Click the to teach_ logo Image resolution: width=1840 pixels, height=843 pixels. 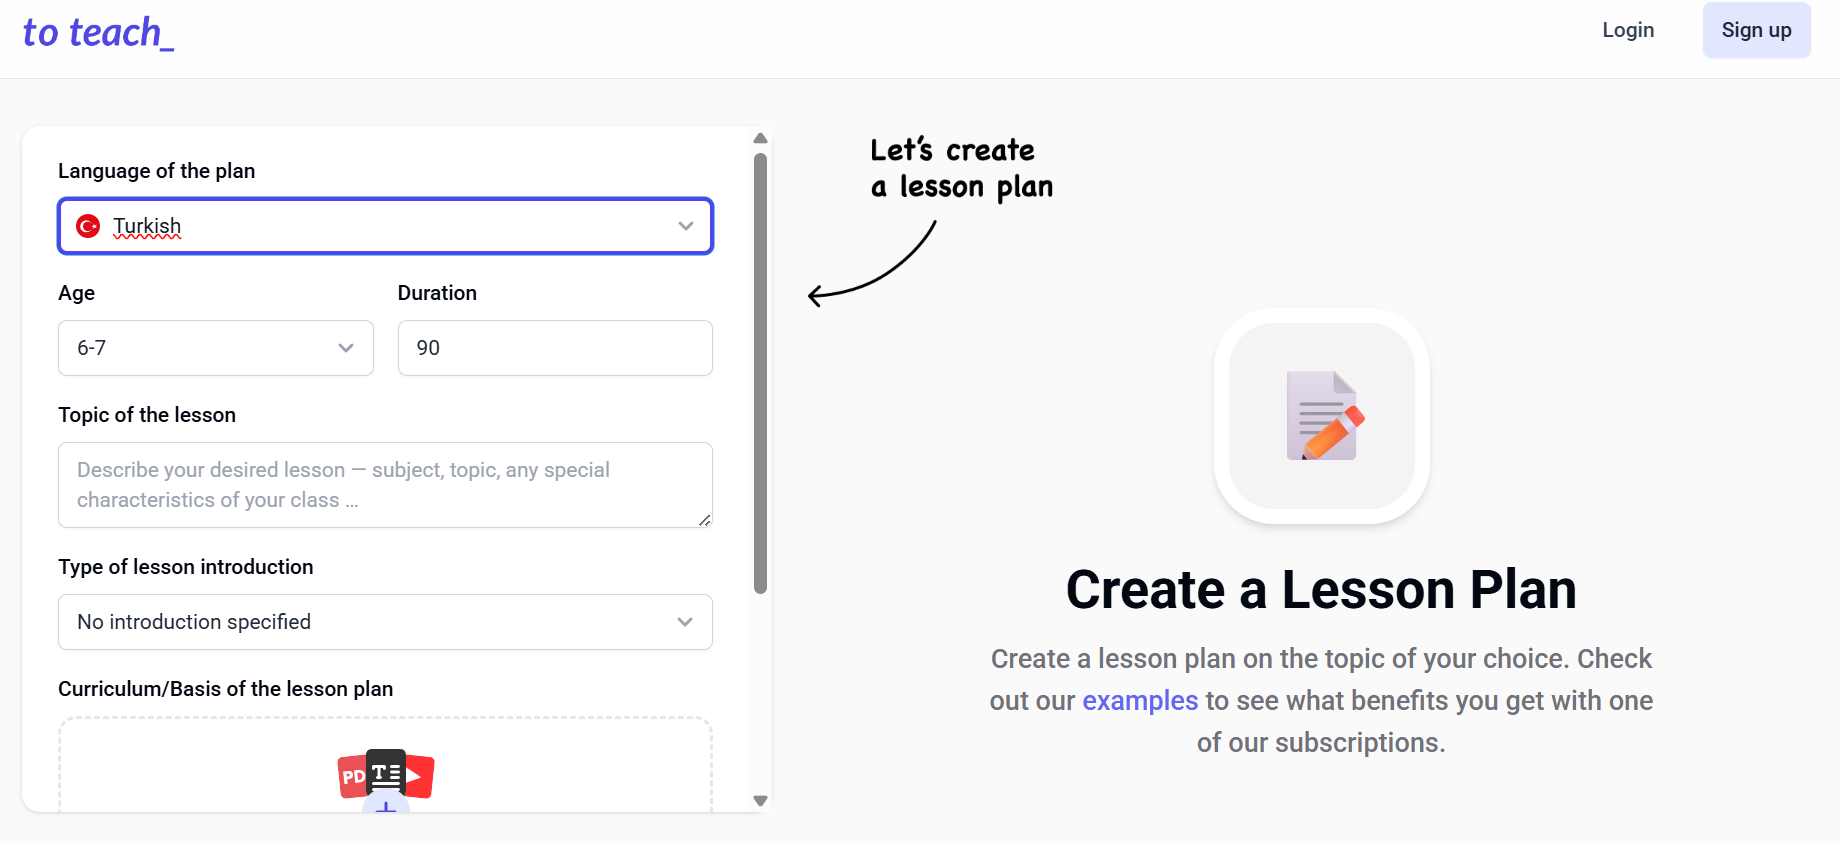coord(98,33)
